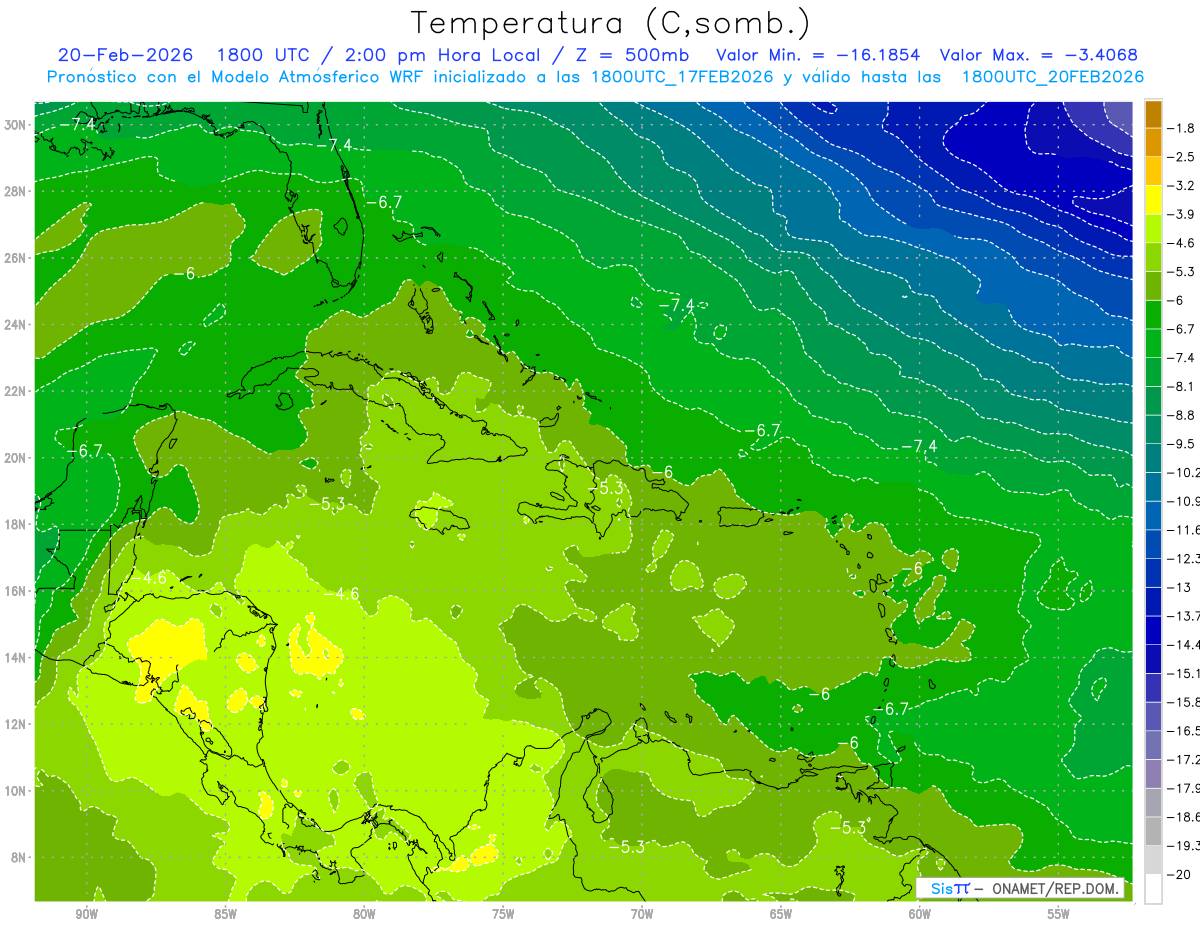Pick the colorbar swatch between -13.7 and -14.4
The width and height of the screenshot is (1200, 927).
(x=1153, y=630)
